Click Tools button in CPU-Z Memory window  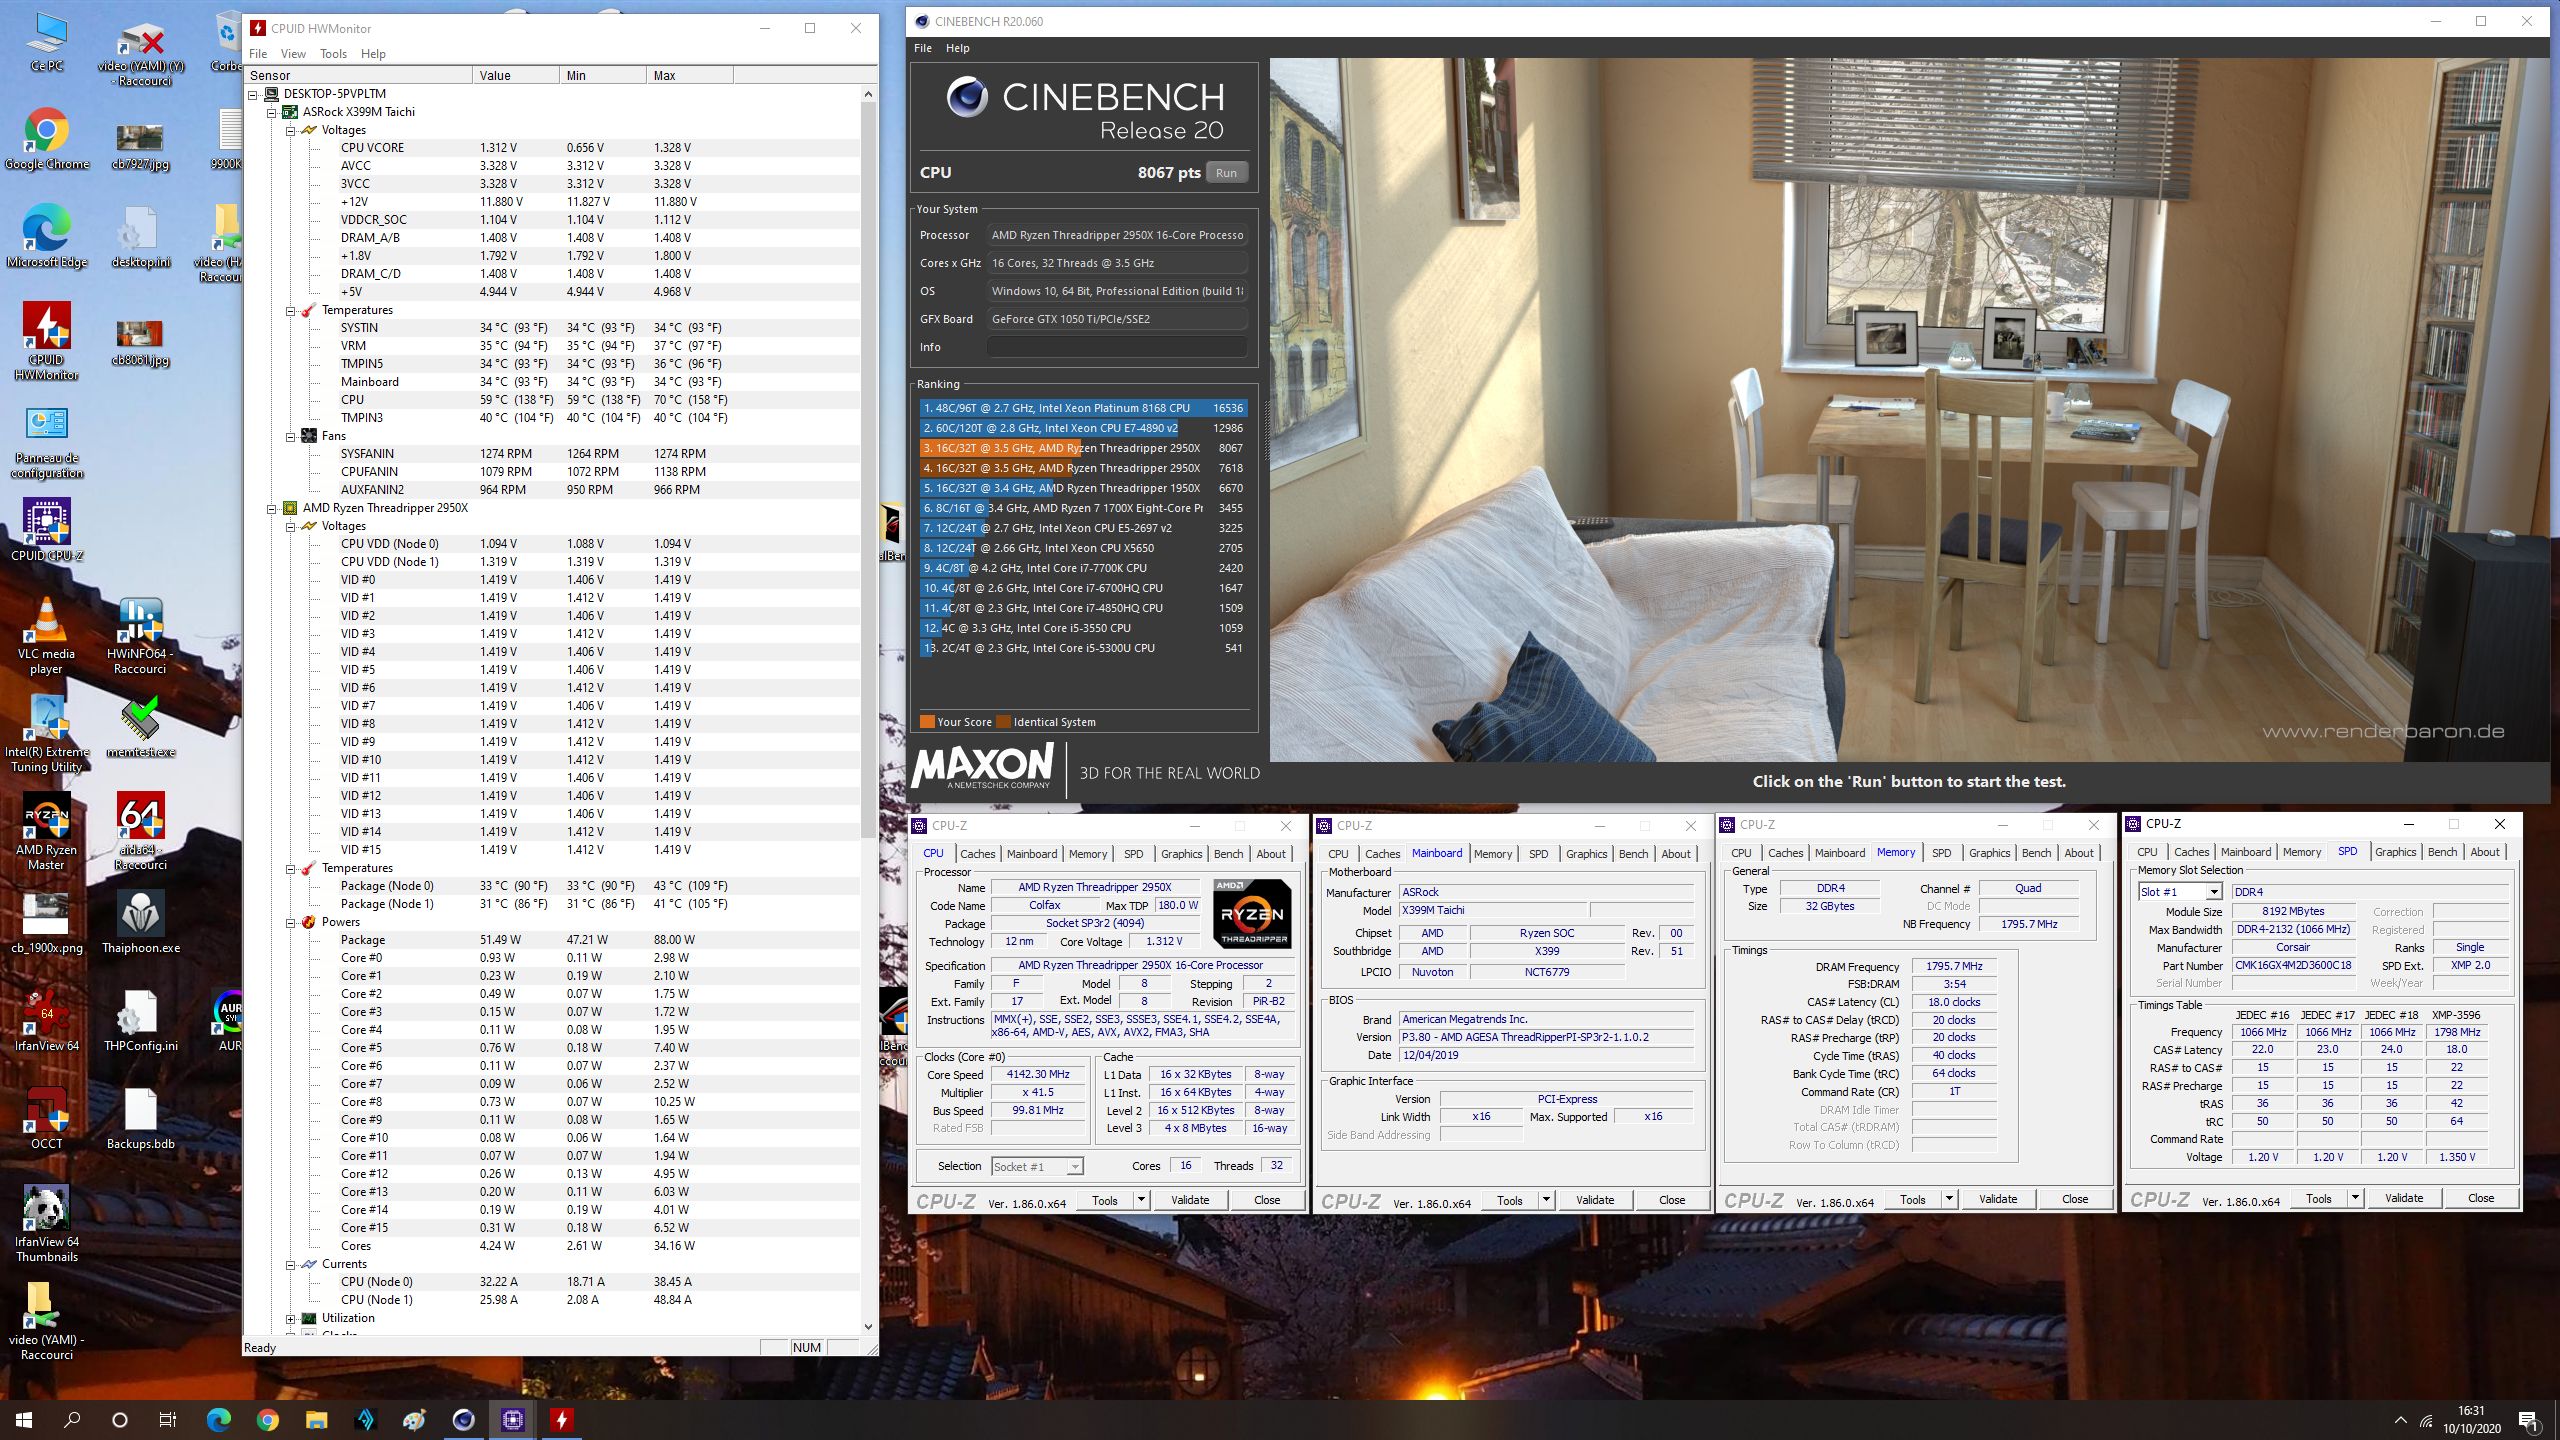(1912, 1198)
